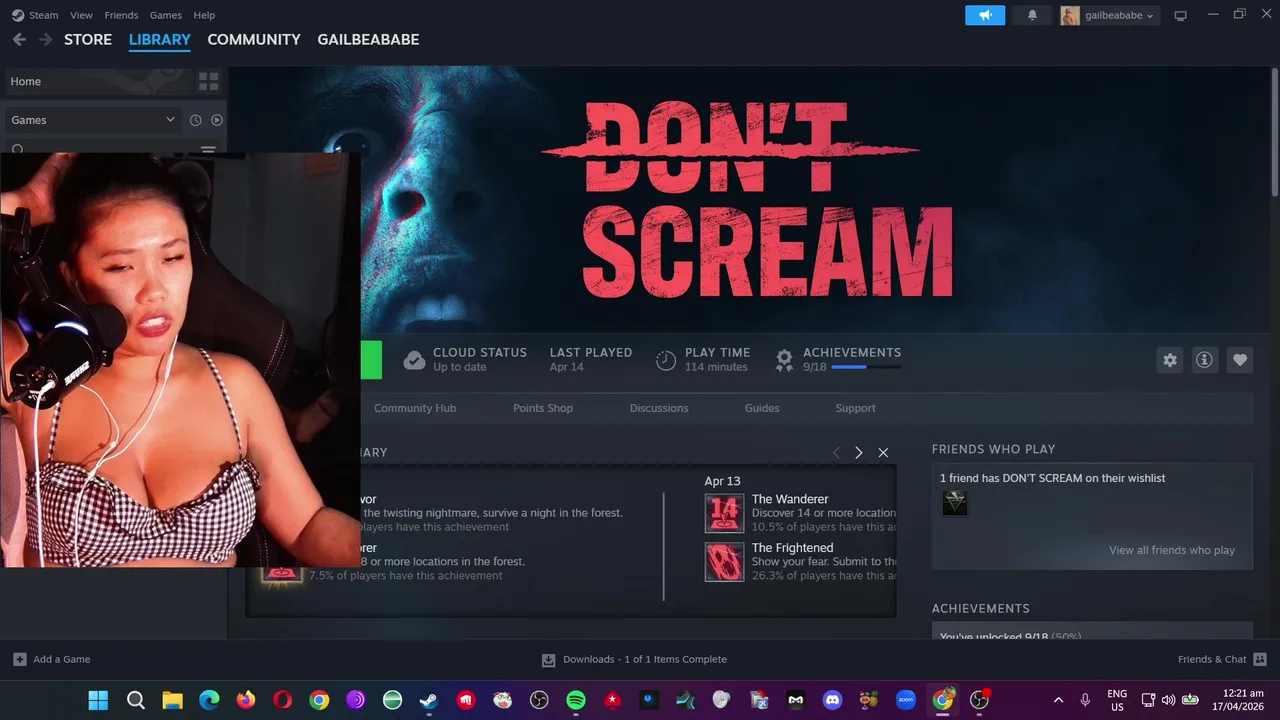The width and height of the screenshot is (1280, 720).
Task: Switch to Big Picture mode monitor icon
Action: coord(1180,15)
